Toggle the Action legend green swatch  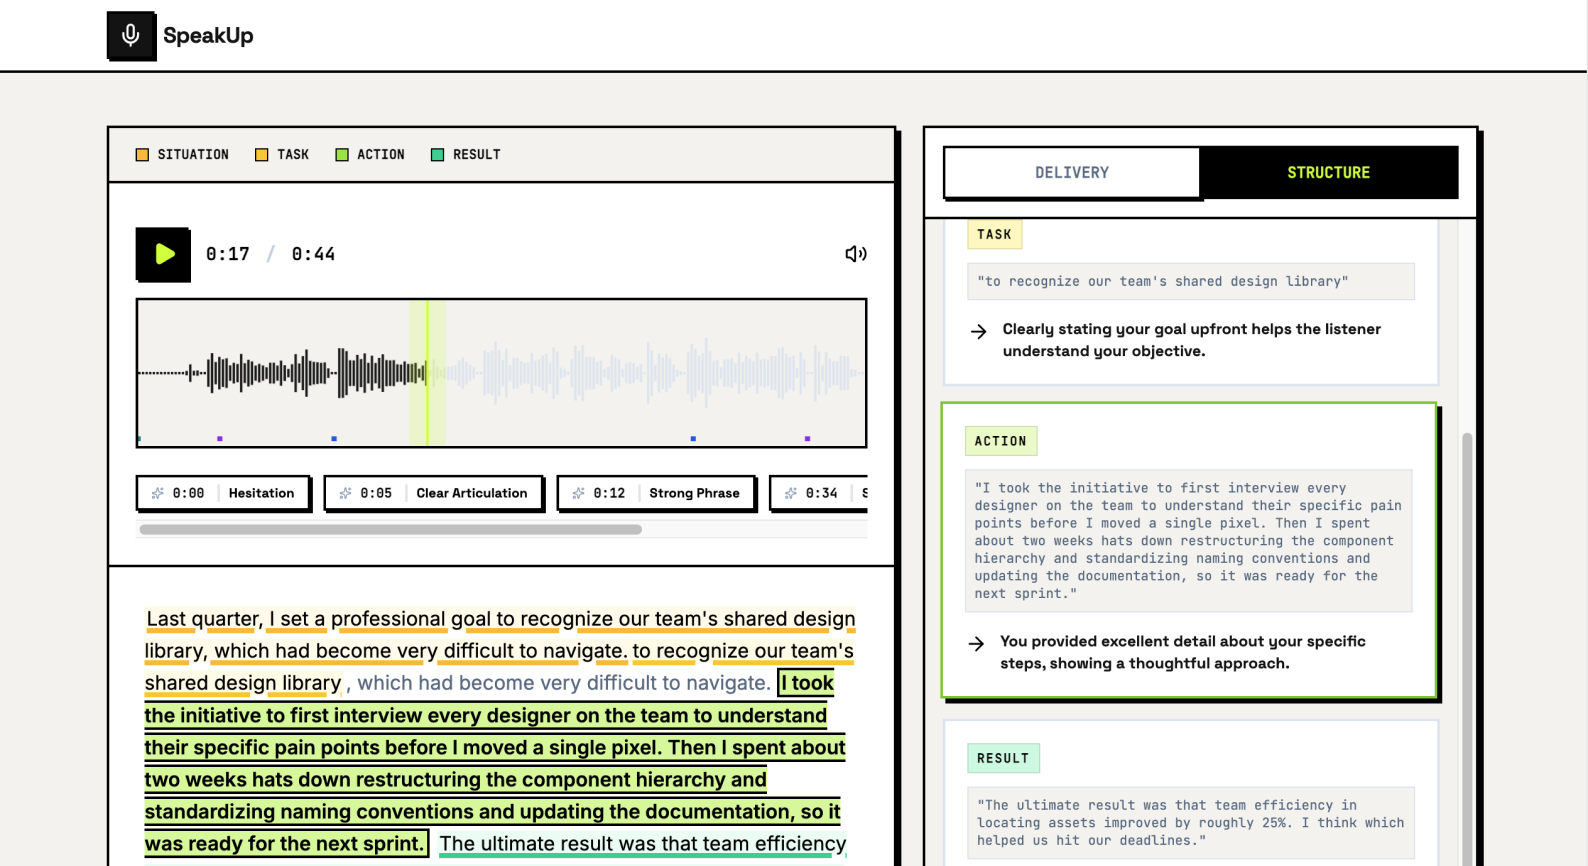[x=342, y=155]
